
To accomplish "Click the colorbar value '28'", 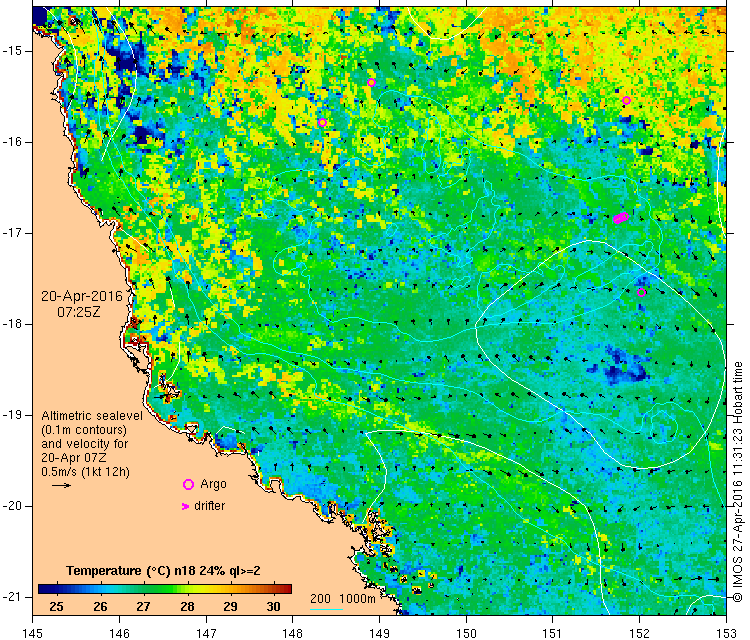I will tap(187, 607).
